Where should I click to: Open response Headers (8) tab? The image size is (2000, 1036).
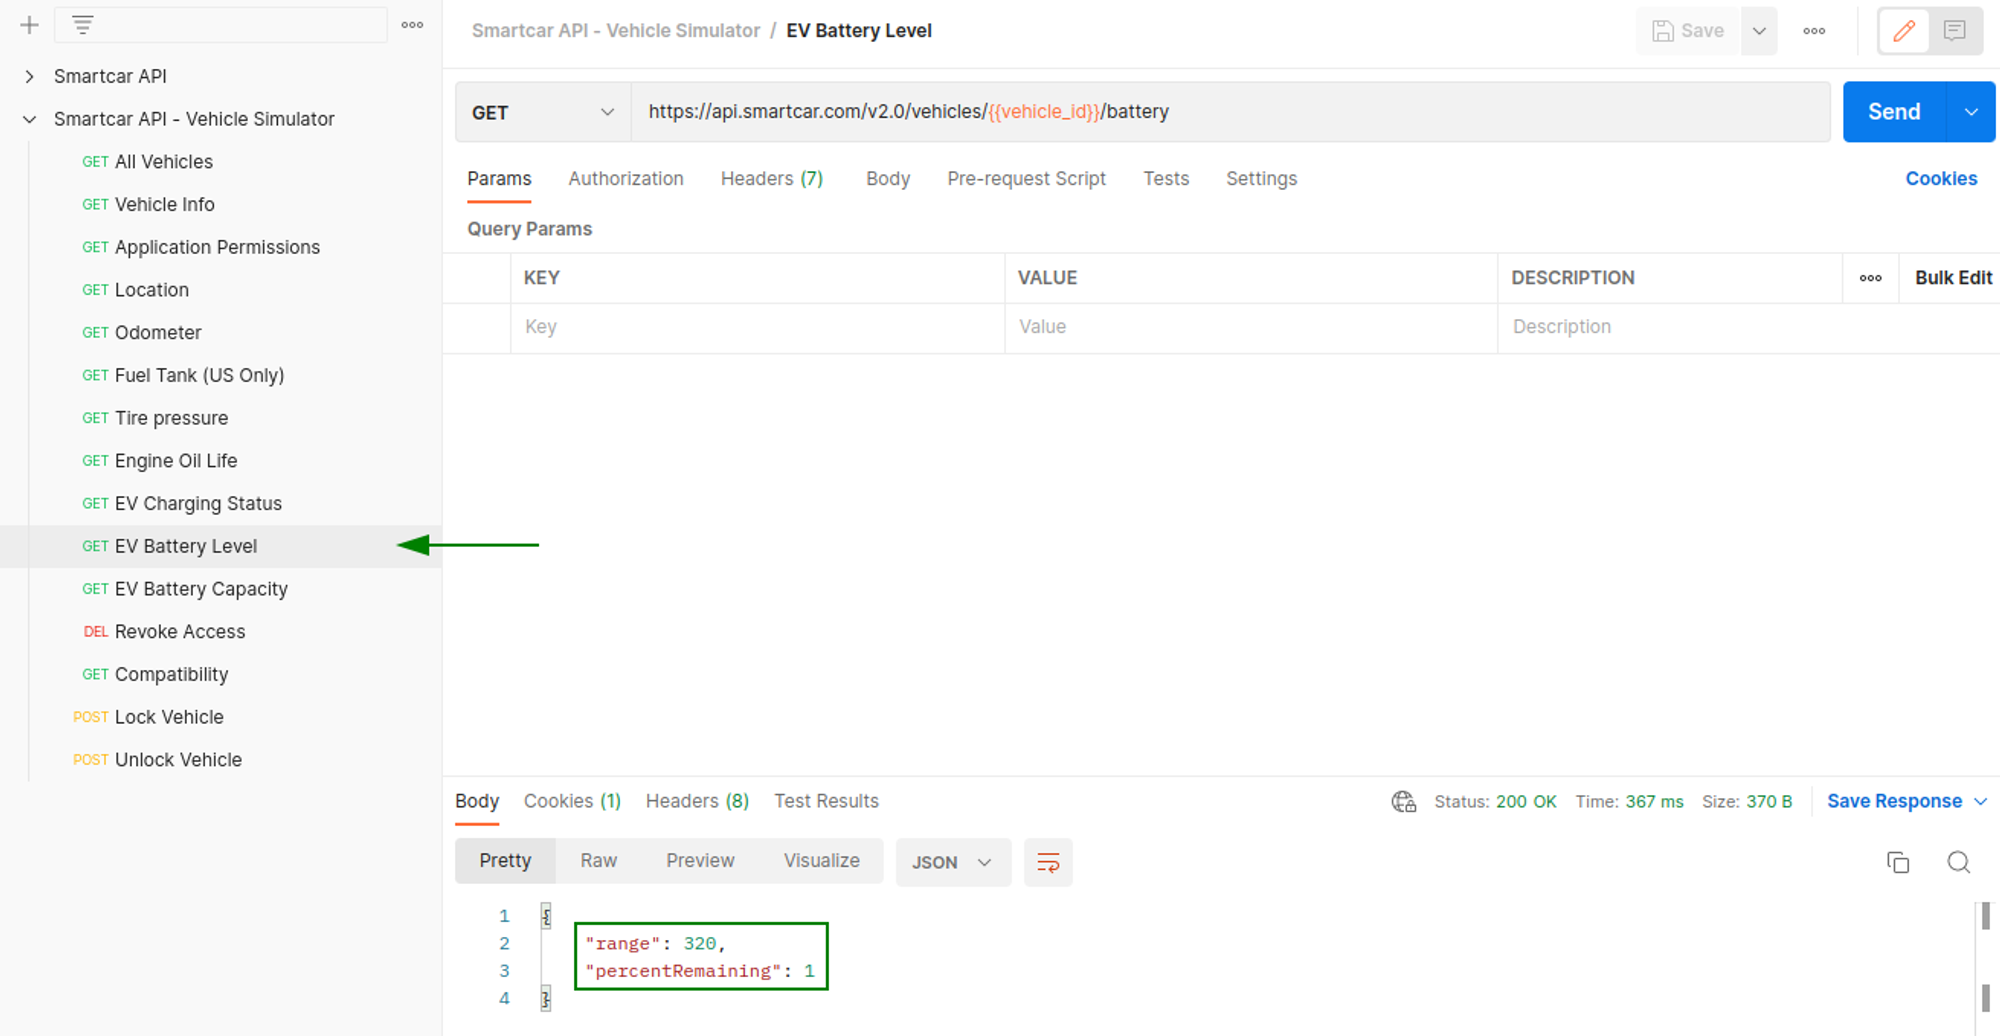pyautogui.click(x=697, y=801)
